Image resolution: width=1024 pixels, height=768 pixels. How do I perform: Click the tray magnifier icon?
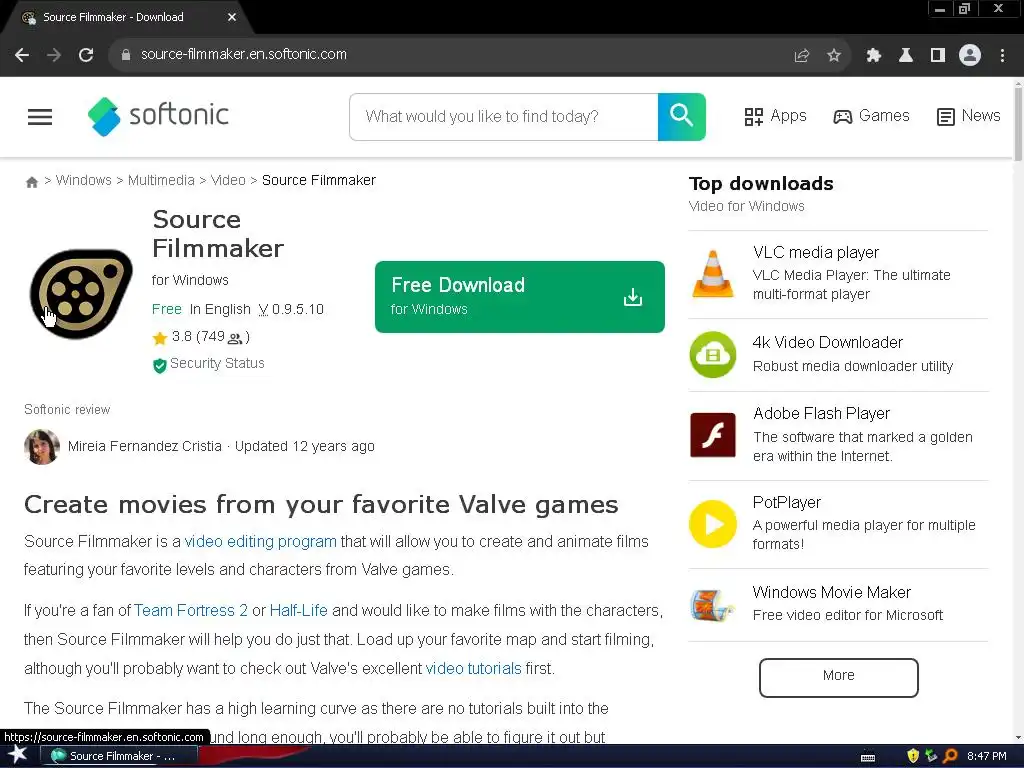(x=950, y=756)
